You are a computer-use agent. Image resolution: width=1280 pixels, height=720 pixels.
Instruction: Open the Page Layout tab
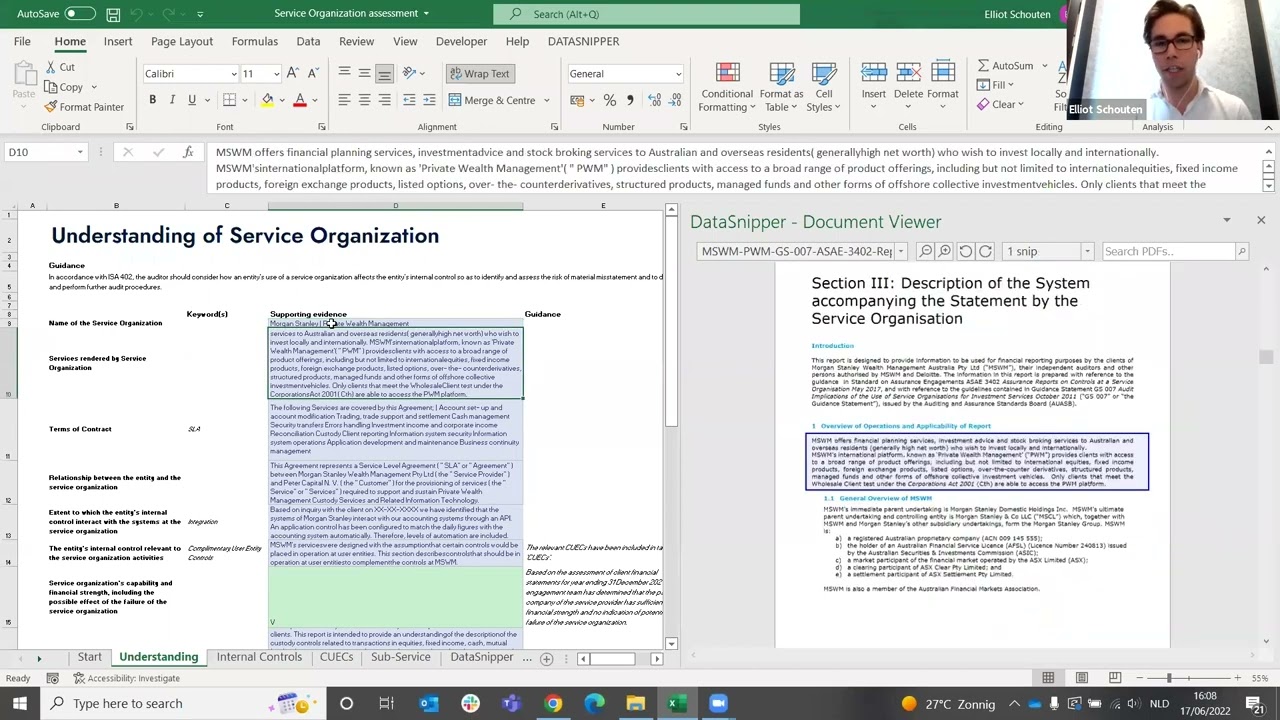pyautogui.click(x=182, y=41)
